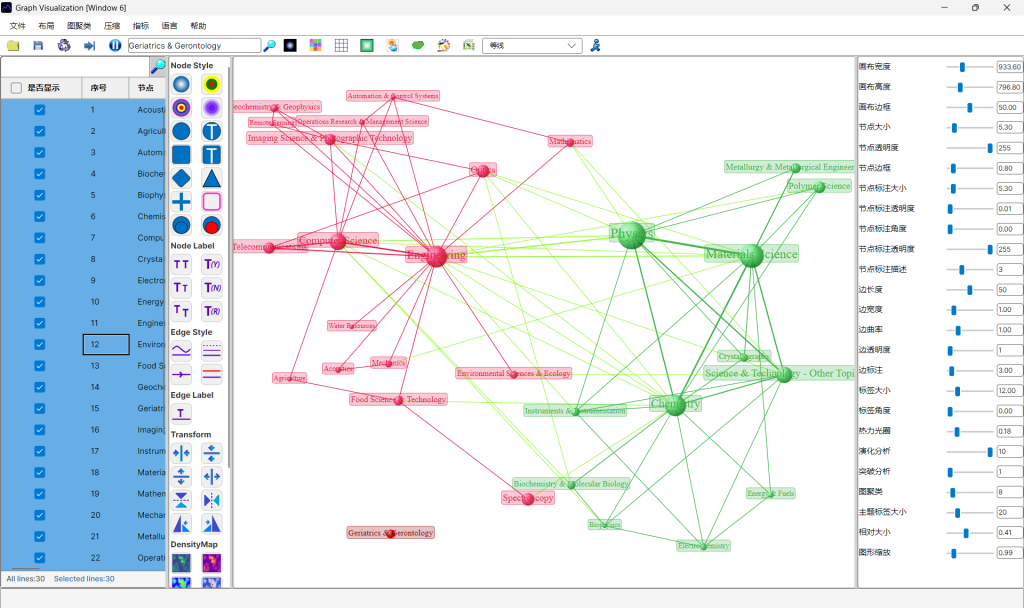Image resolution: width=1024 pixels, height=608 pixels.
Task: Open file with the folder icon
Action: (x=13, y=46)
